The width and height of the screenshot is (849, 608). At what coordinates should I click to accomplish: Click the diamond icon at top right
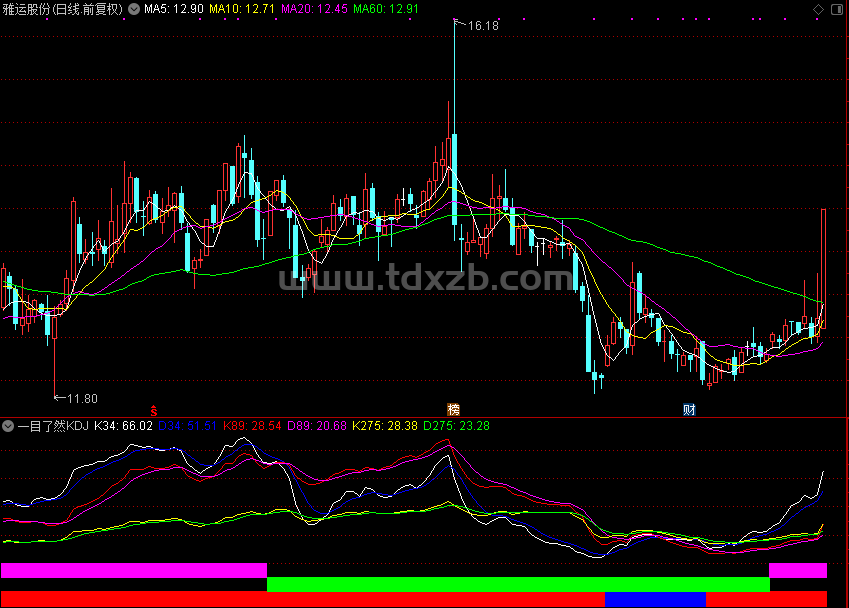coord(818,9)
